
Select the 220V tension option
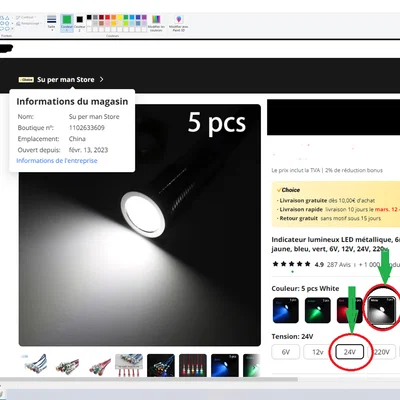(382, 352)
